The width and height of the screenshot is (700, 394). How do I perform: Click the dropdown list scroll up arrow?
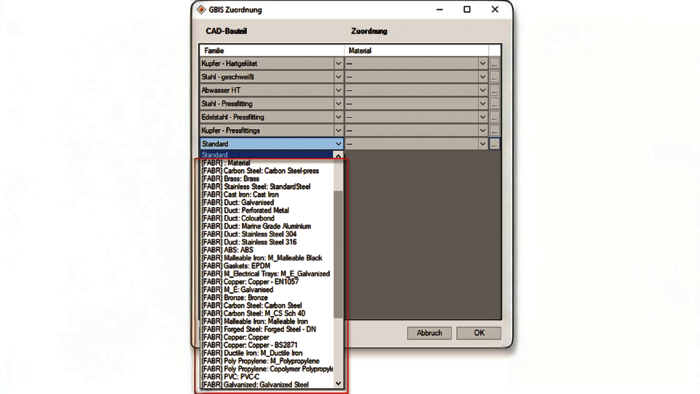click(338, 156)
